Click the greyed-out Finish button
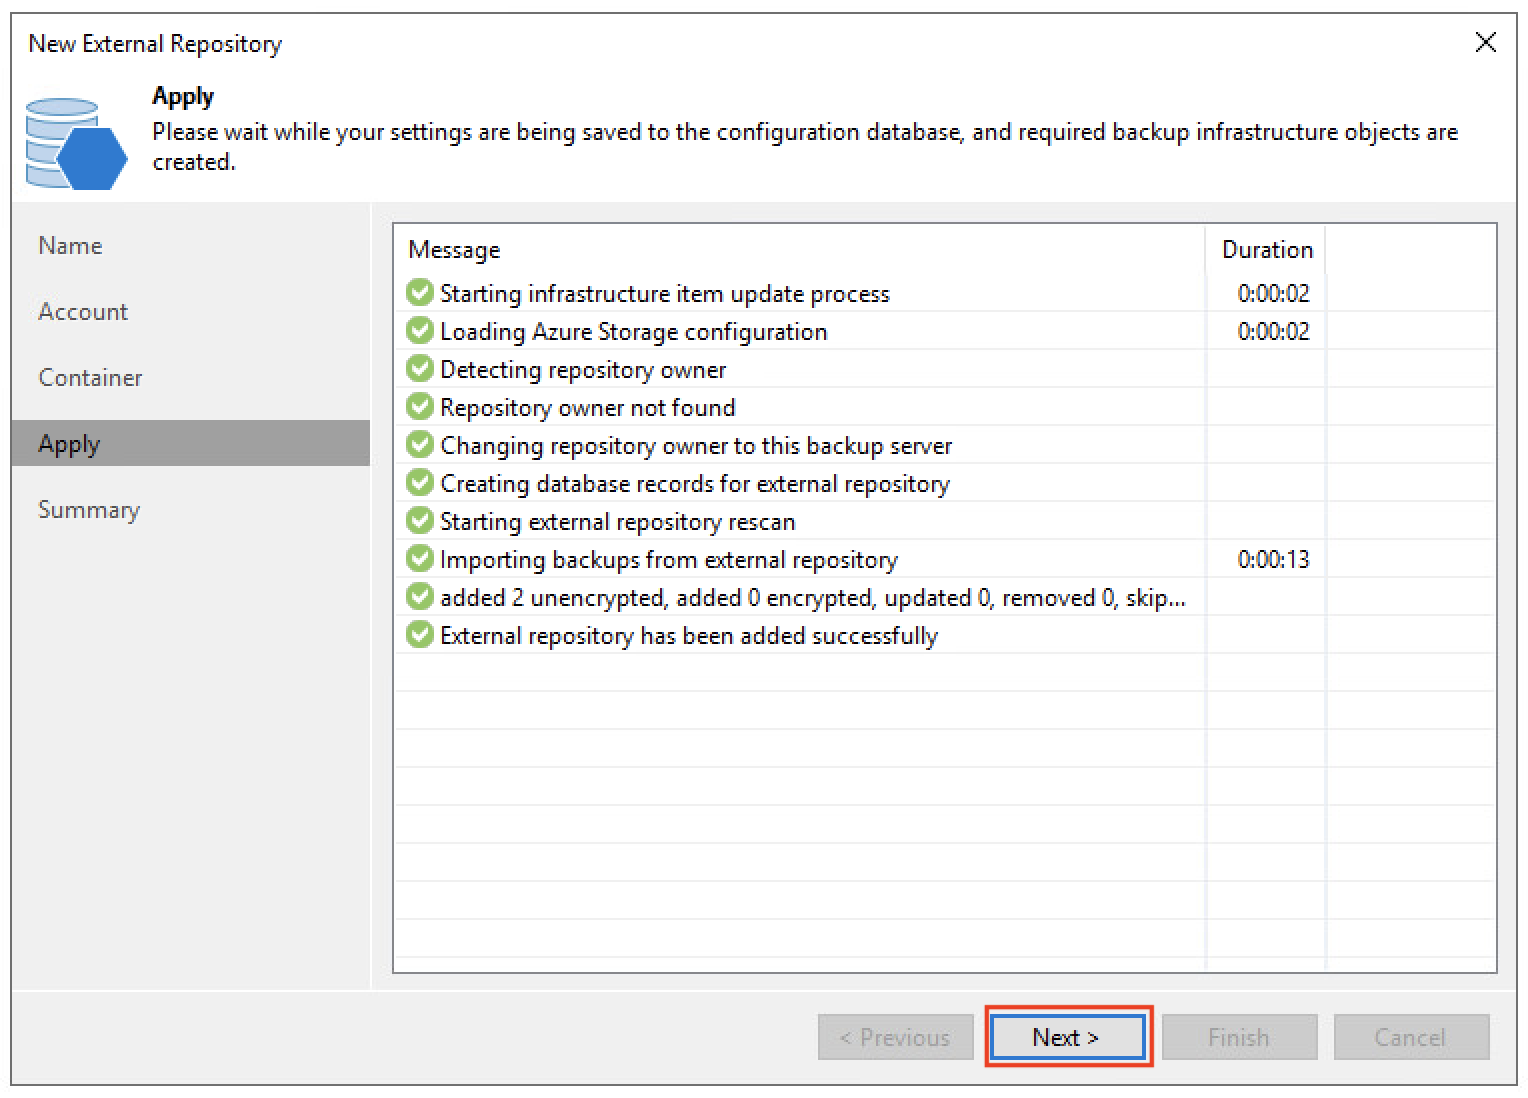The image size is (1528, 1098). click(x=1239, y=1037)
